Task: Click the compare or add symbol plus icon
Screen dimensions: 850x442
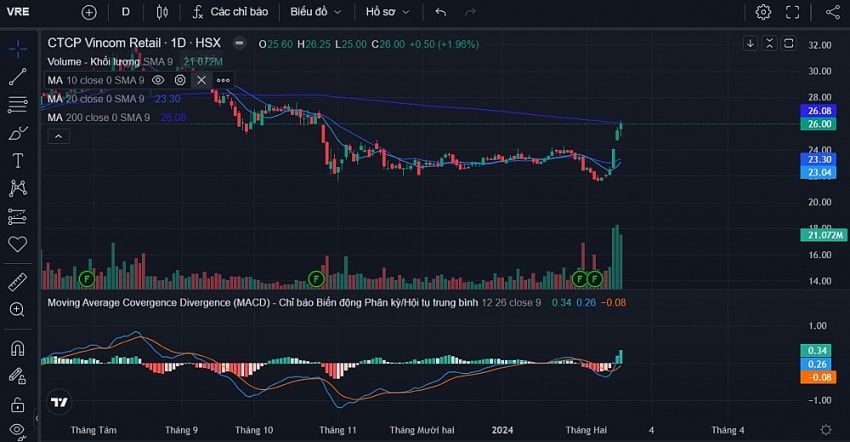Action: click(x=89, y=12)
